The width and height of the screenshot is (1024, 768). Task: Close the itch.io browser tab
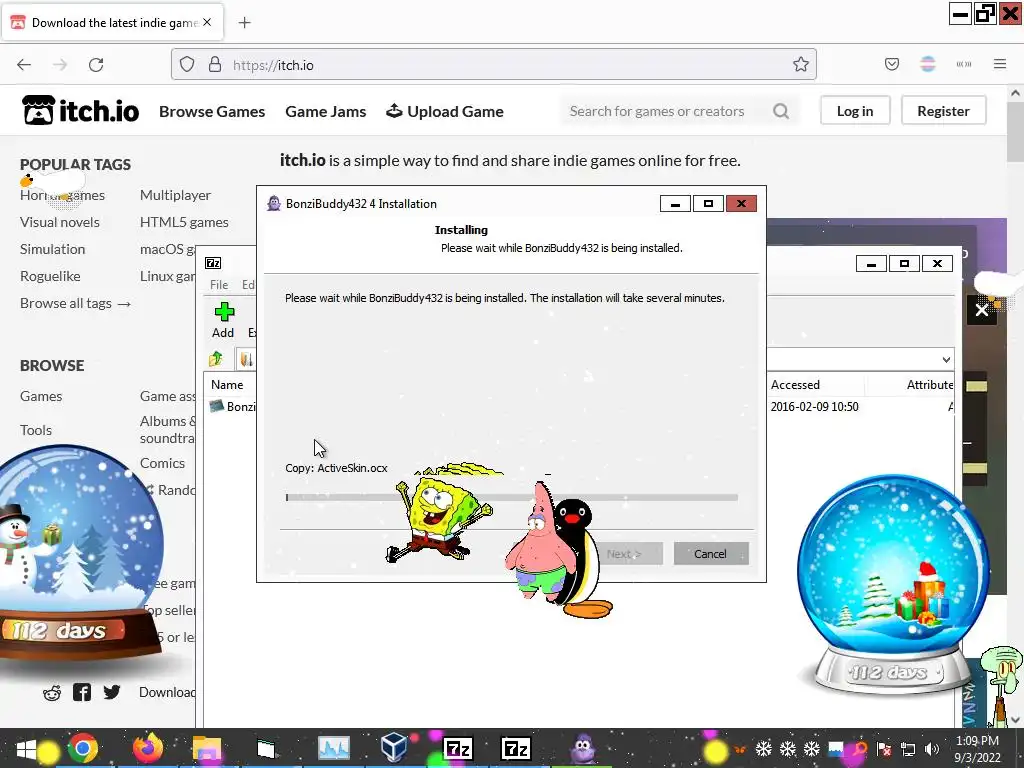point(207,22)
